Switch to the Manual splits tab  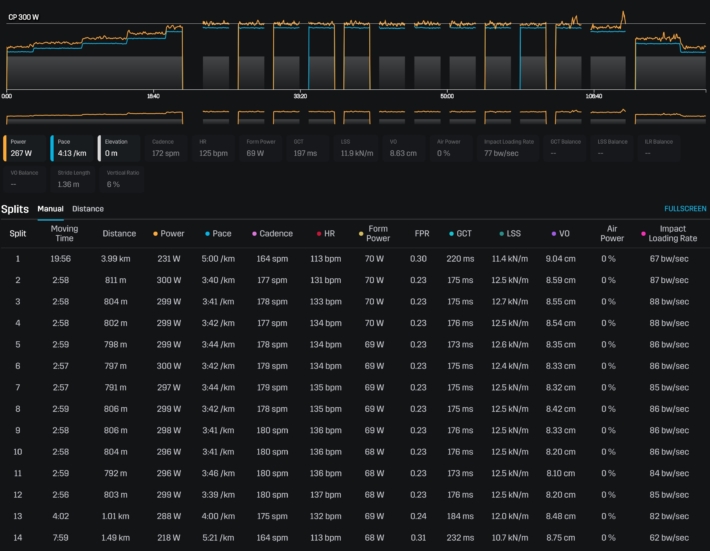pyautogui.click(x=51, y=209)
